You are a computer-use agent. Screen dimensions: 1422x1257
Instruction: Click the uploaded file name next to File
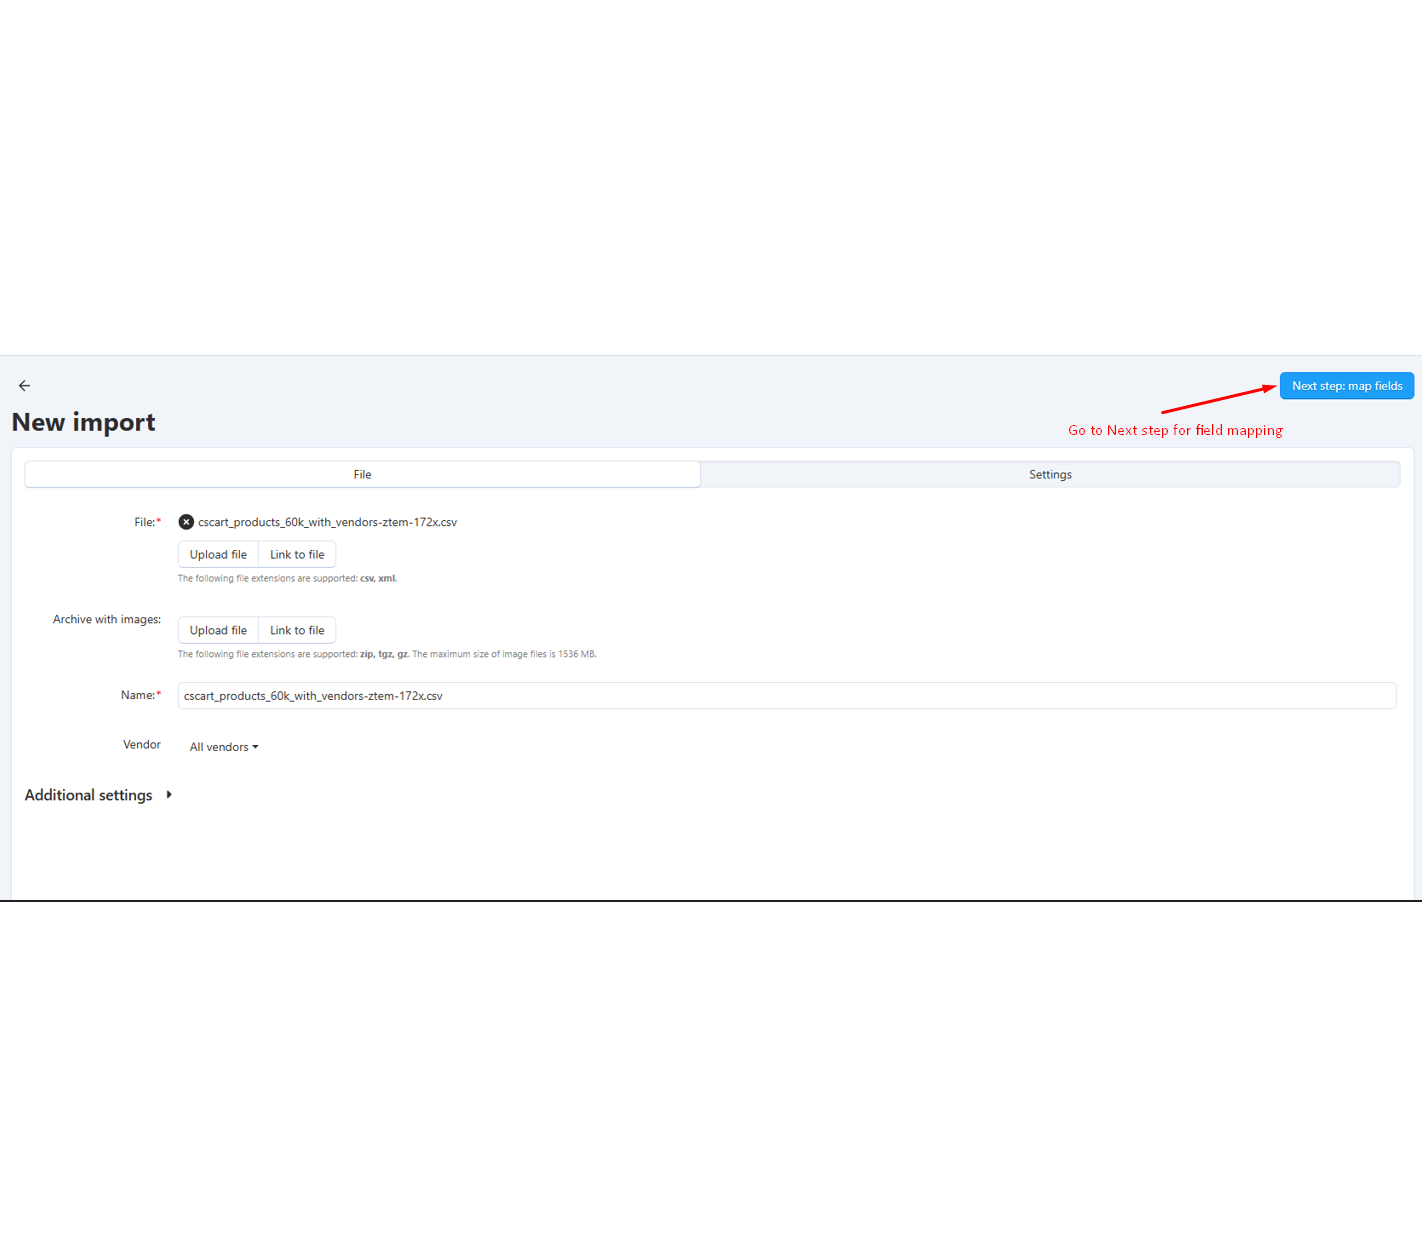click(327, 522)
